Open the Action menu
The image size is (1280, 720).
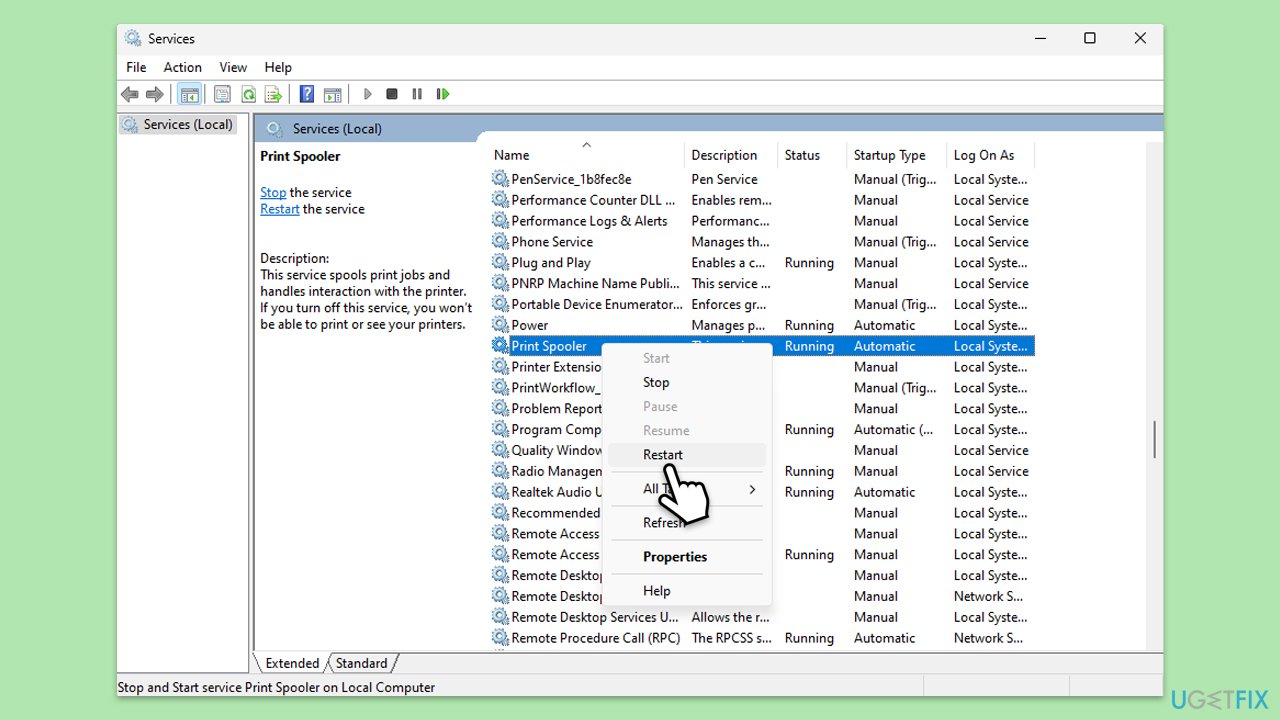point(183,67)
